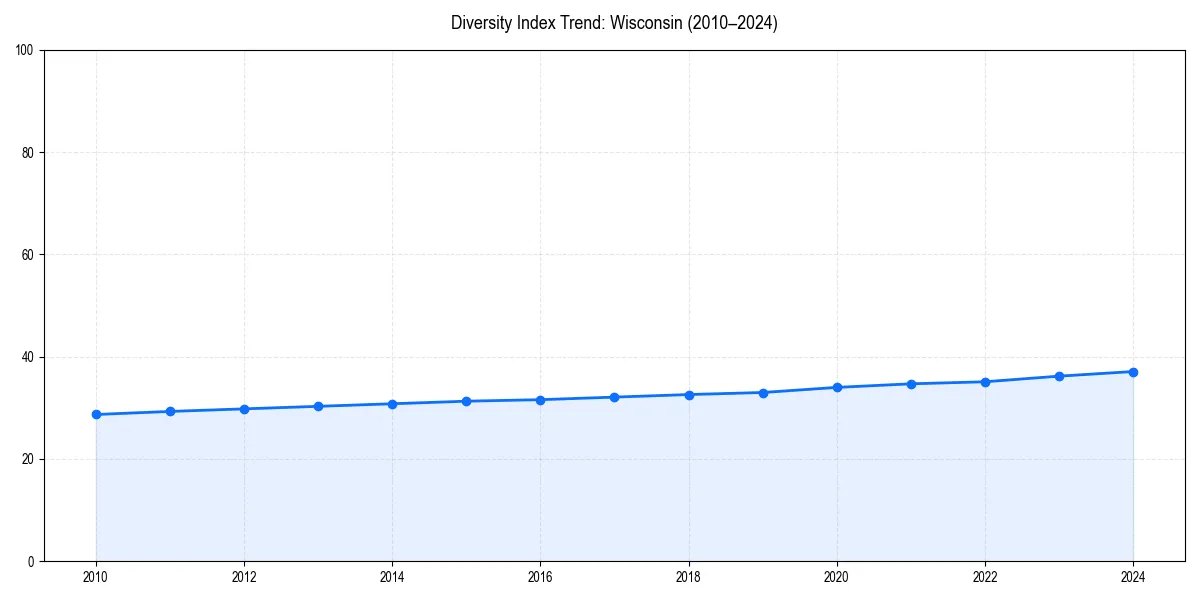This screenshot has width=1200, height=600.
Task: Click the 2021 data point on the line
Action: click(x=911, y=384)
